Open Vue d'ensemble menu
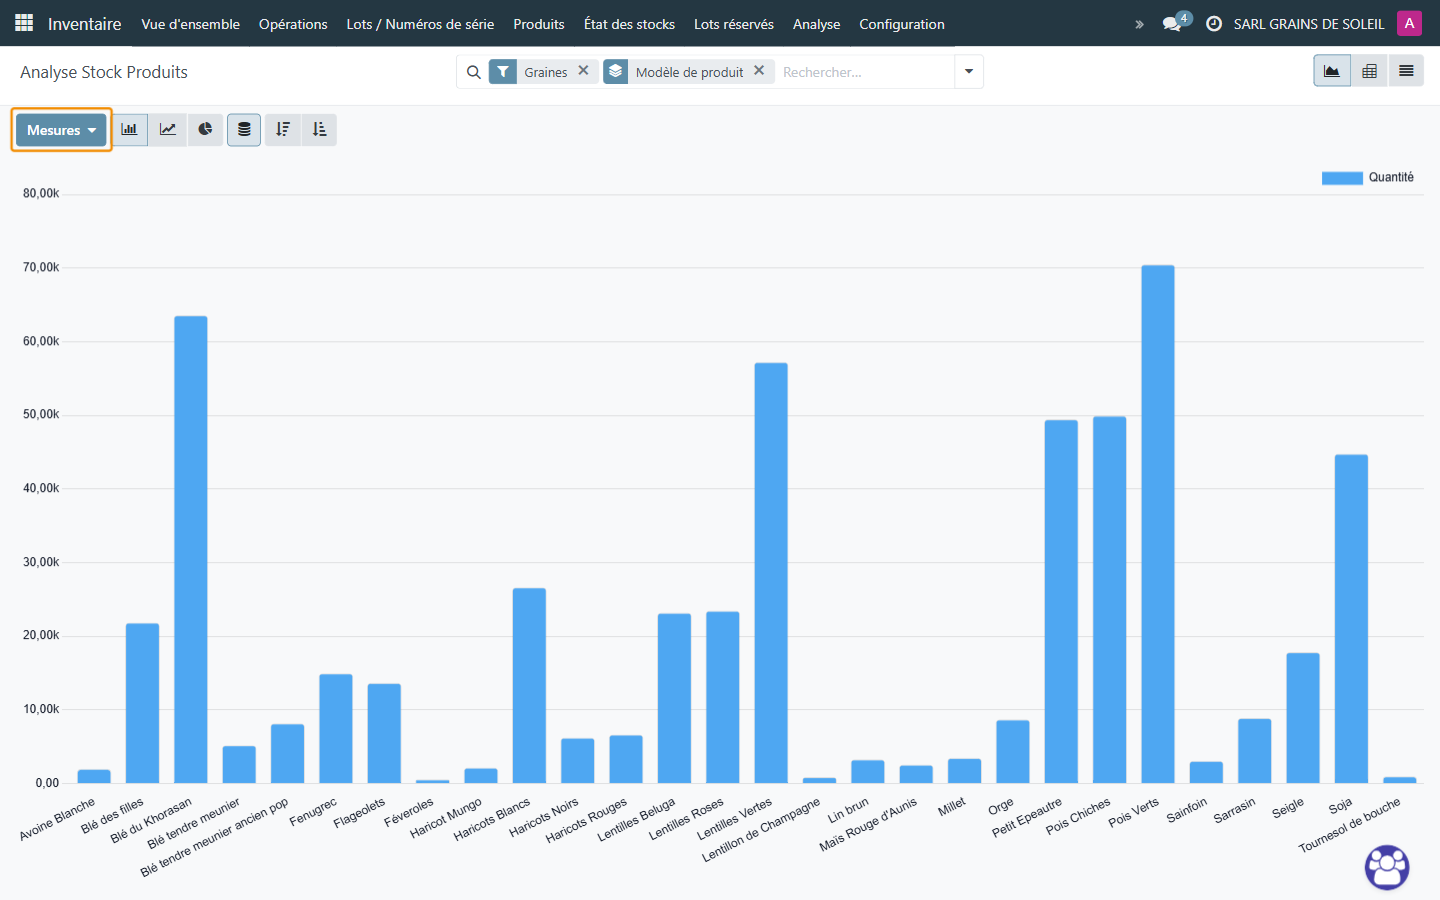This screenshot has width=1440, height=900. pos(191,24)
